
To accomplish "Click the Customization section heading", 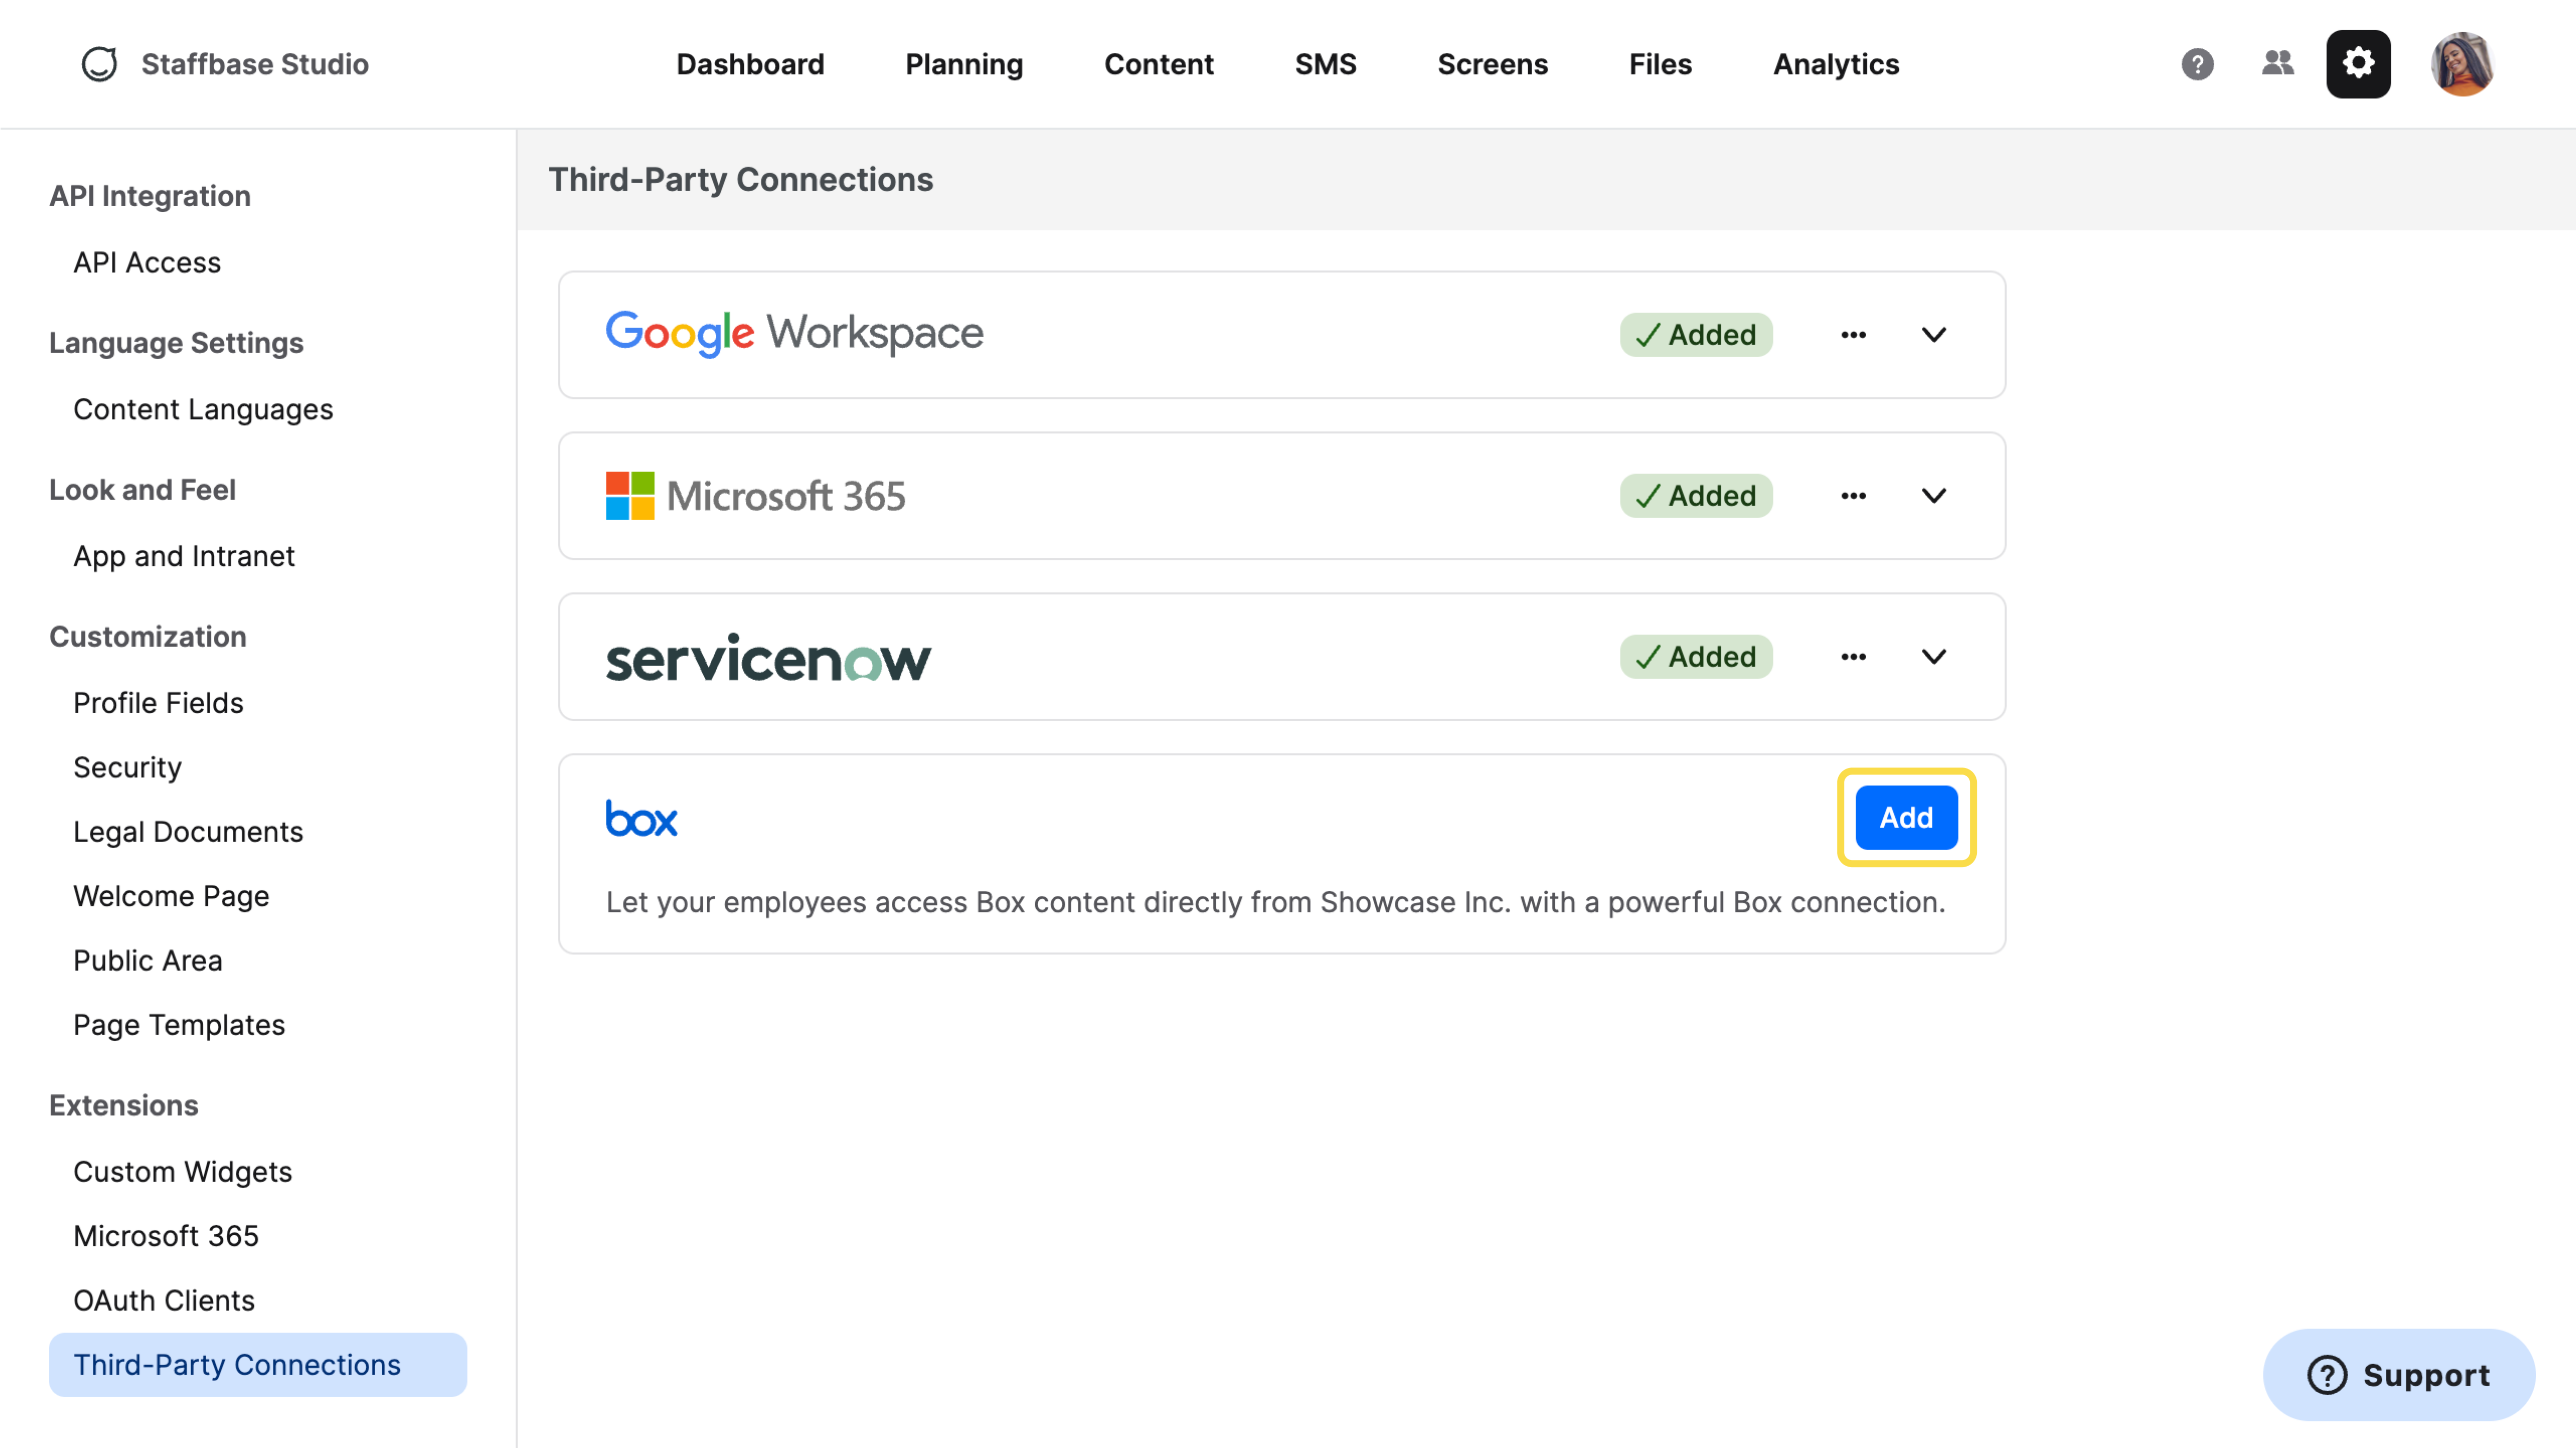I will [x=148, y=637].
